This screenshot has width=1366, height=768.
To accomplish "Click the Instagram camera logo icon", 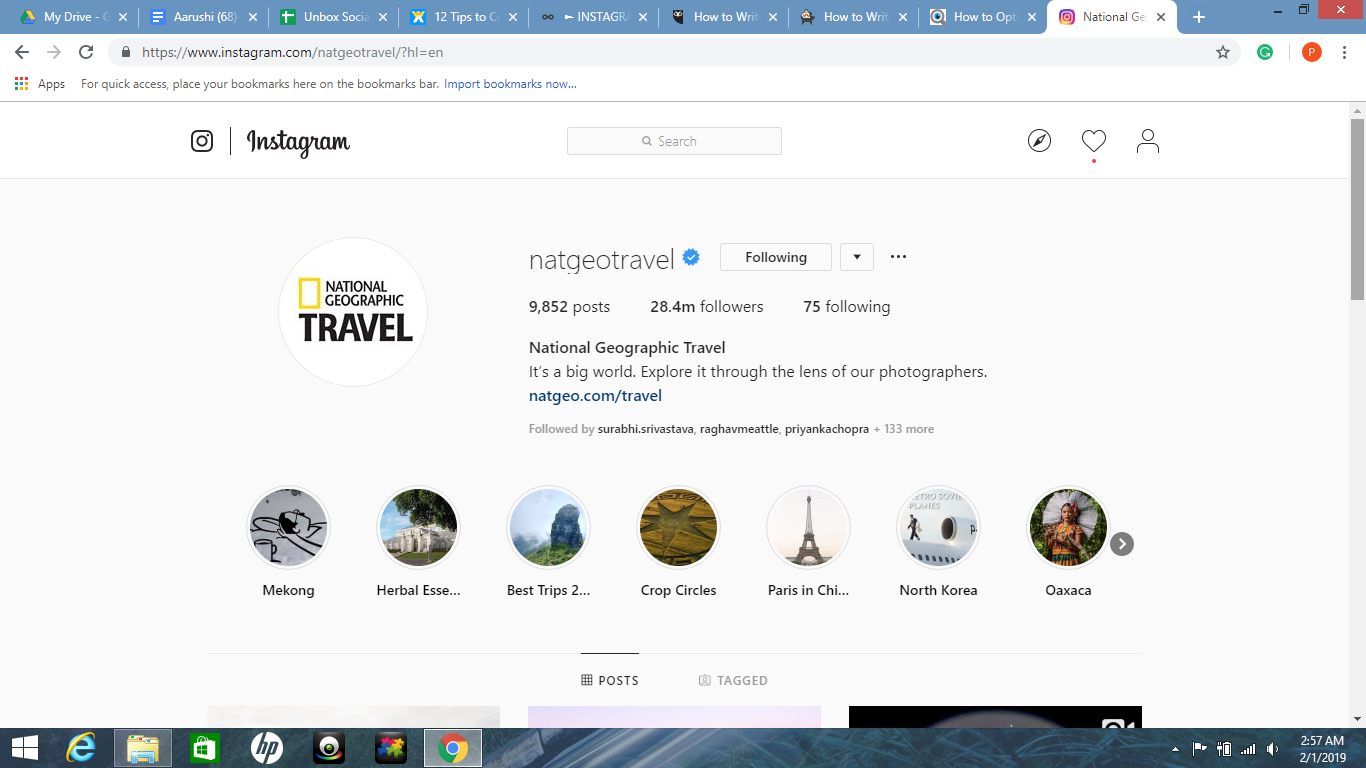I will coord(202,141).
